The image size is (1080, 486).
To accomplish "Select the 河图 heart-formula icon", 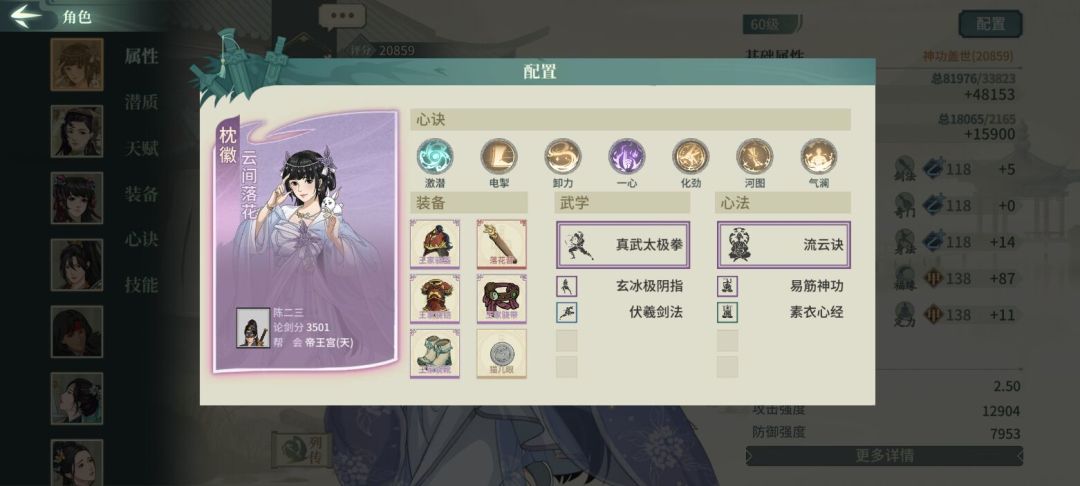I will coord(755,156).
